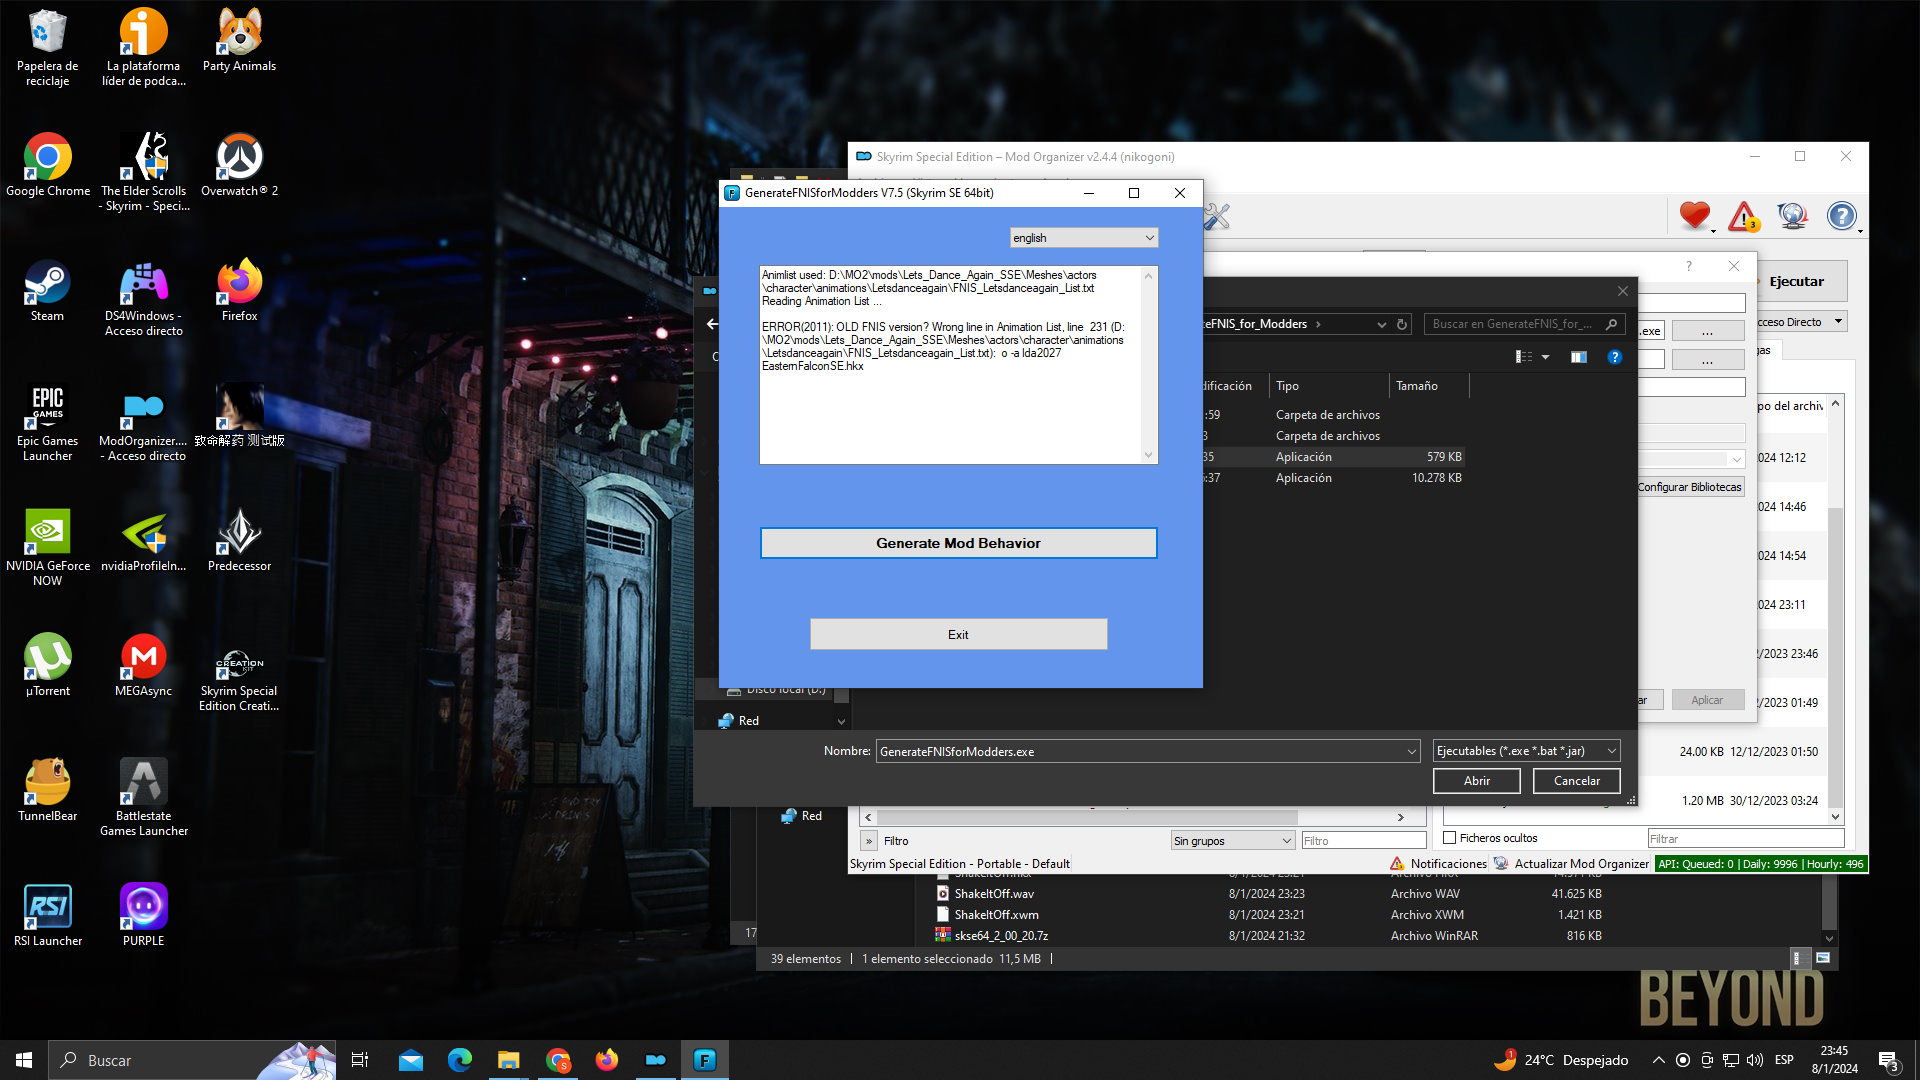Viewport: 1920px width, 1080px height.
Task: Click the Aplicar button
Action: coord(1706,700)
